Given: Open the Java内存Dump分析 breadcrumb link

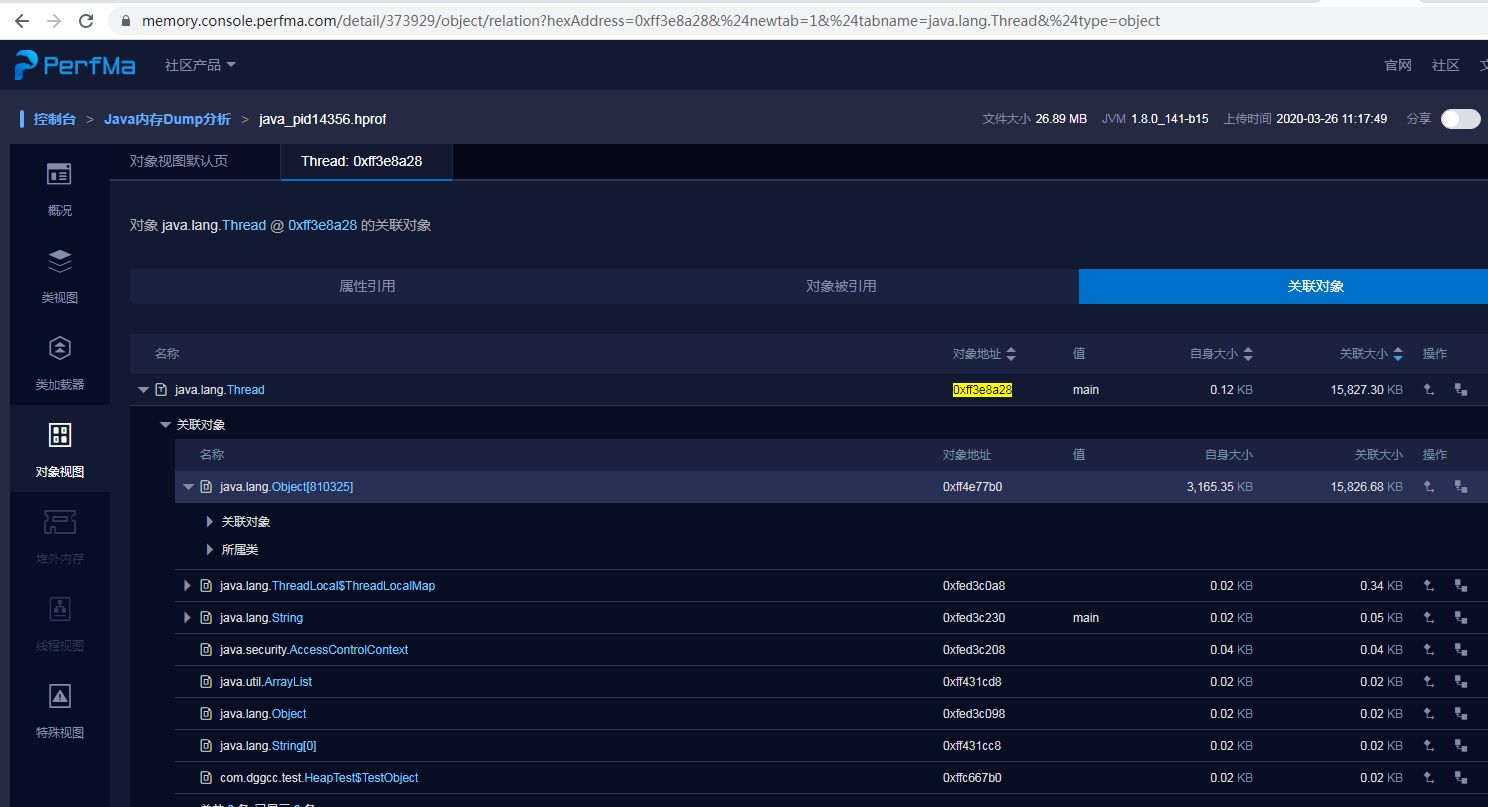Looking at the screenshot, I should click(x=167, y=119).
